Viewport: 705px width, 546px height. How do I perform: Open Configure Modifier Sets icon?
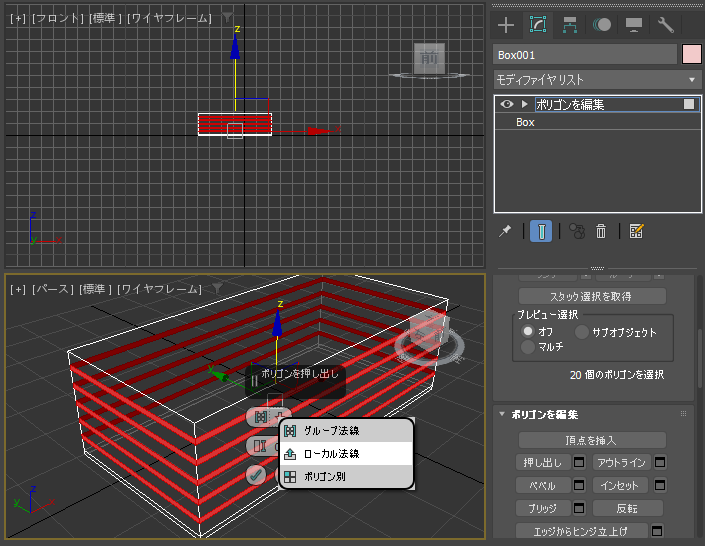[x=636, y=231]
